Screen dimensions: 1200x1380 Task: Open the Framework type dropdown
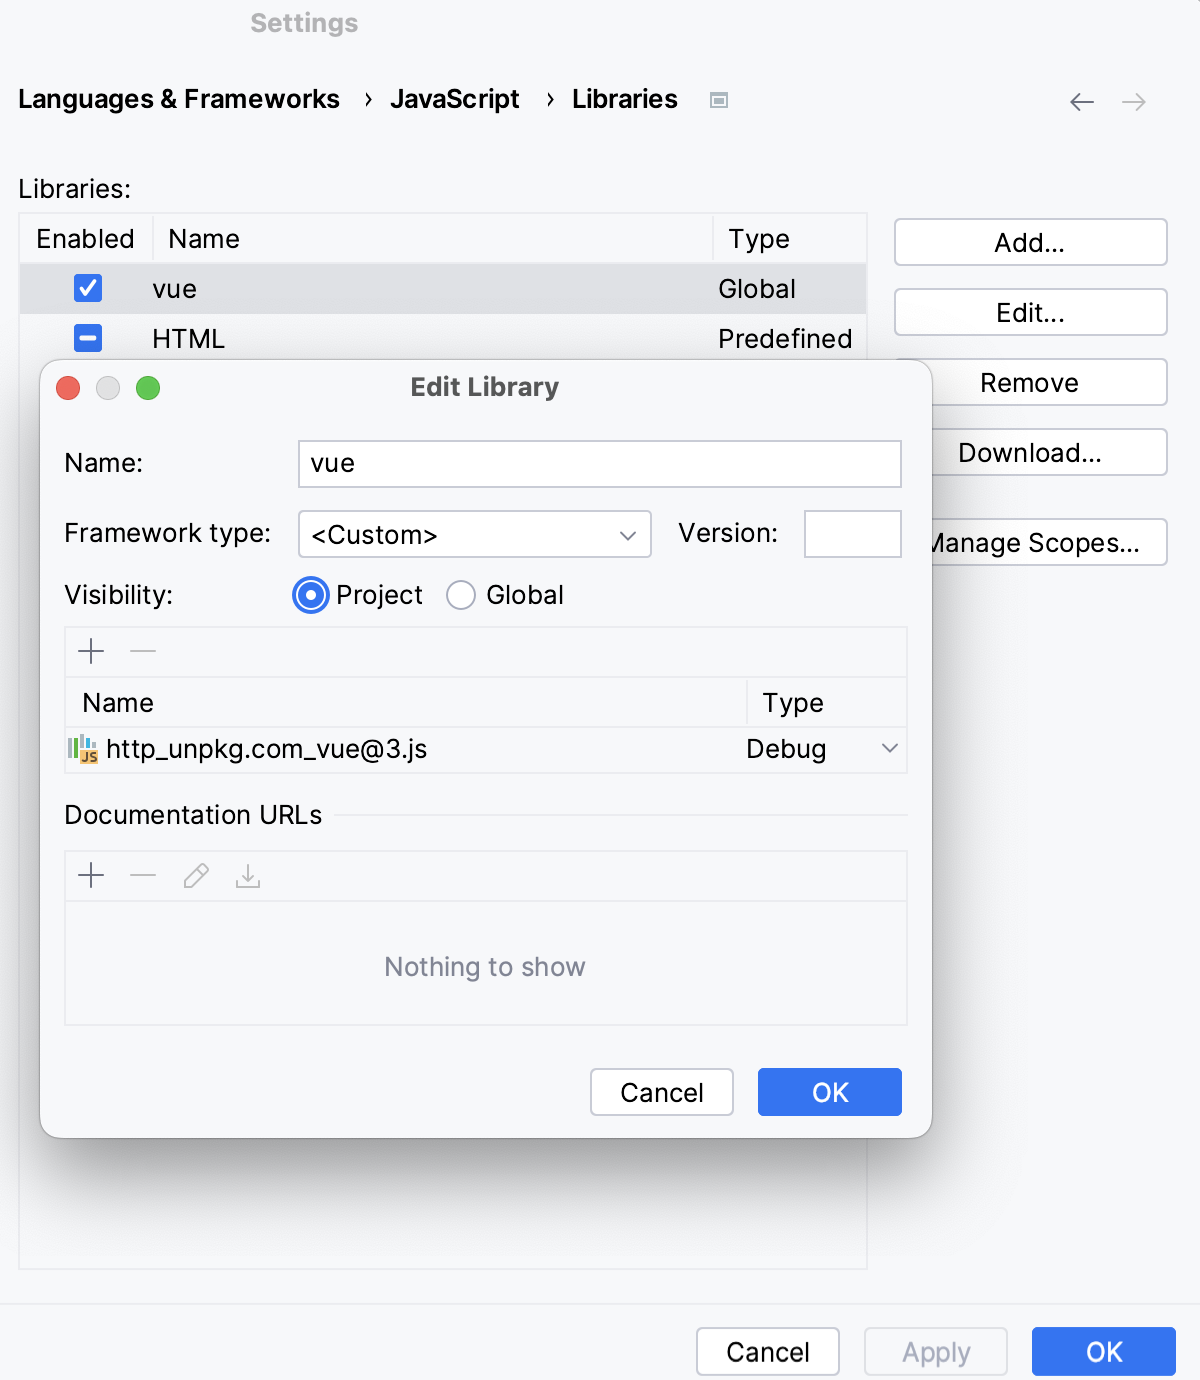point(474,534)
